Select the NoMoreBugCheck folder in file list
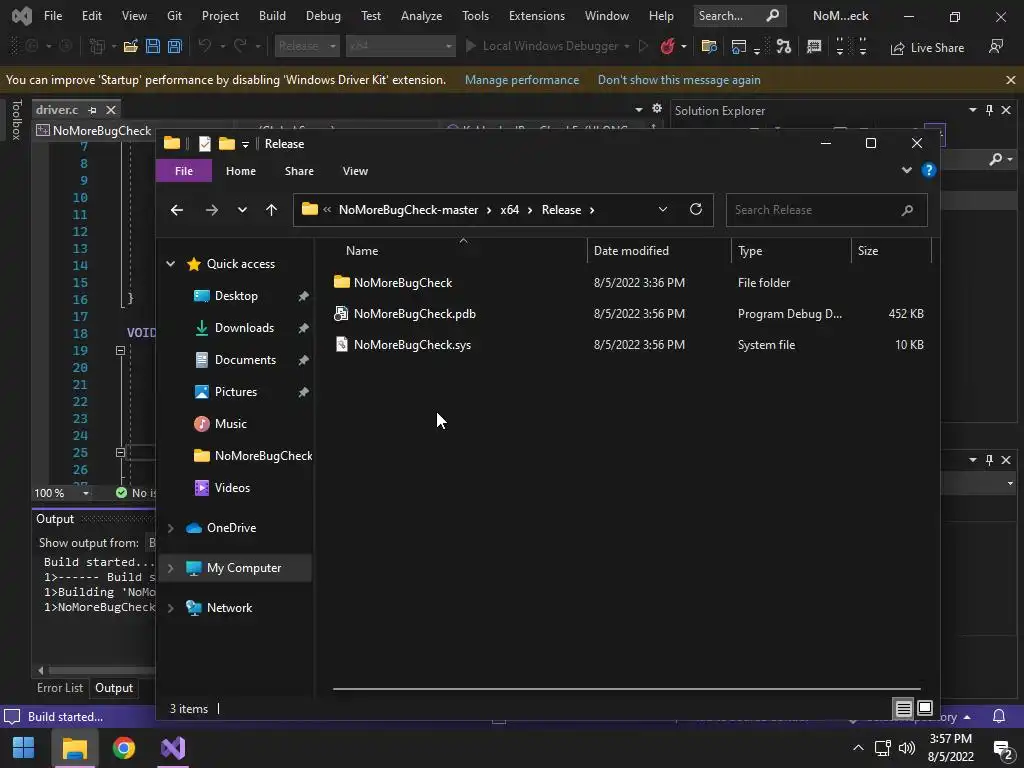Viewport: 1024px width, 768px height. [x=403, y=283]
